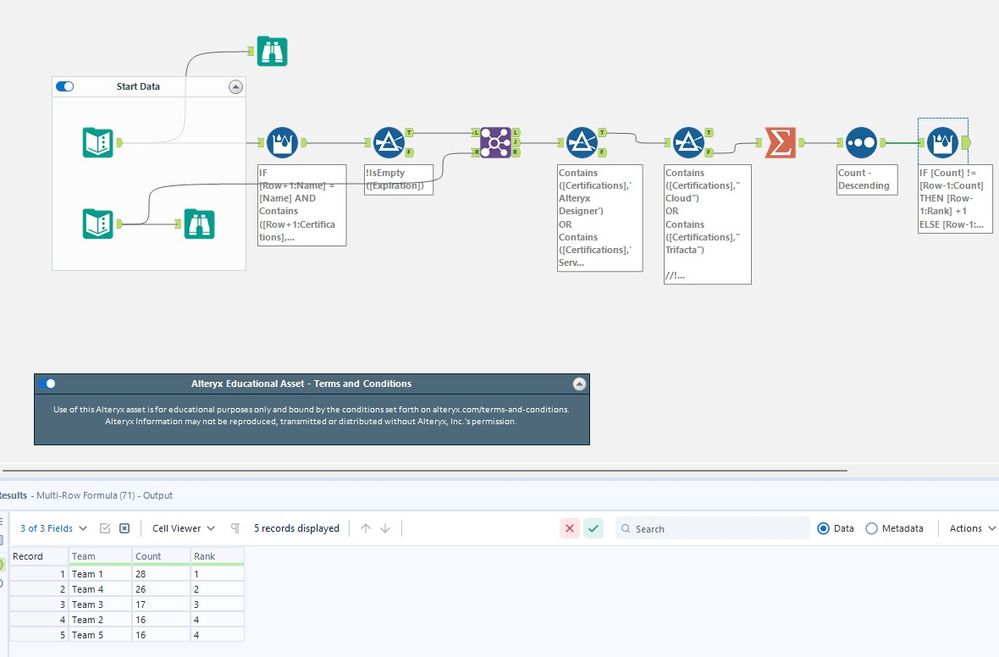Click the Count column header
This screenshot has width=999, height=657.
pos(161,556)
